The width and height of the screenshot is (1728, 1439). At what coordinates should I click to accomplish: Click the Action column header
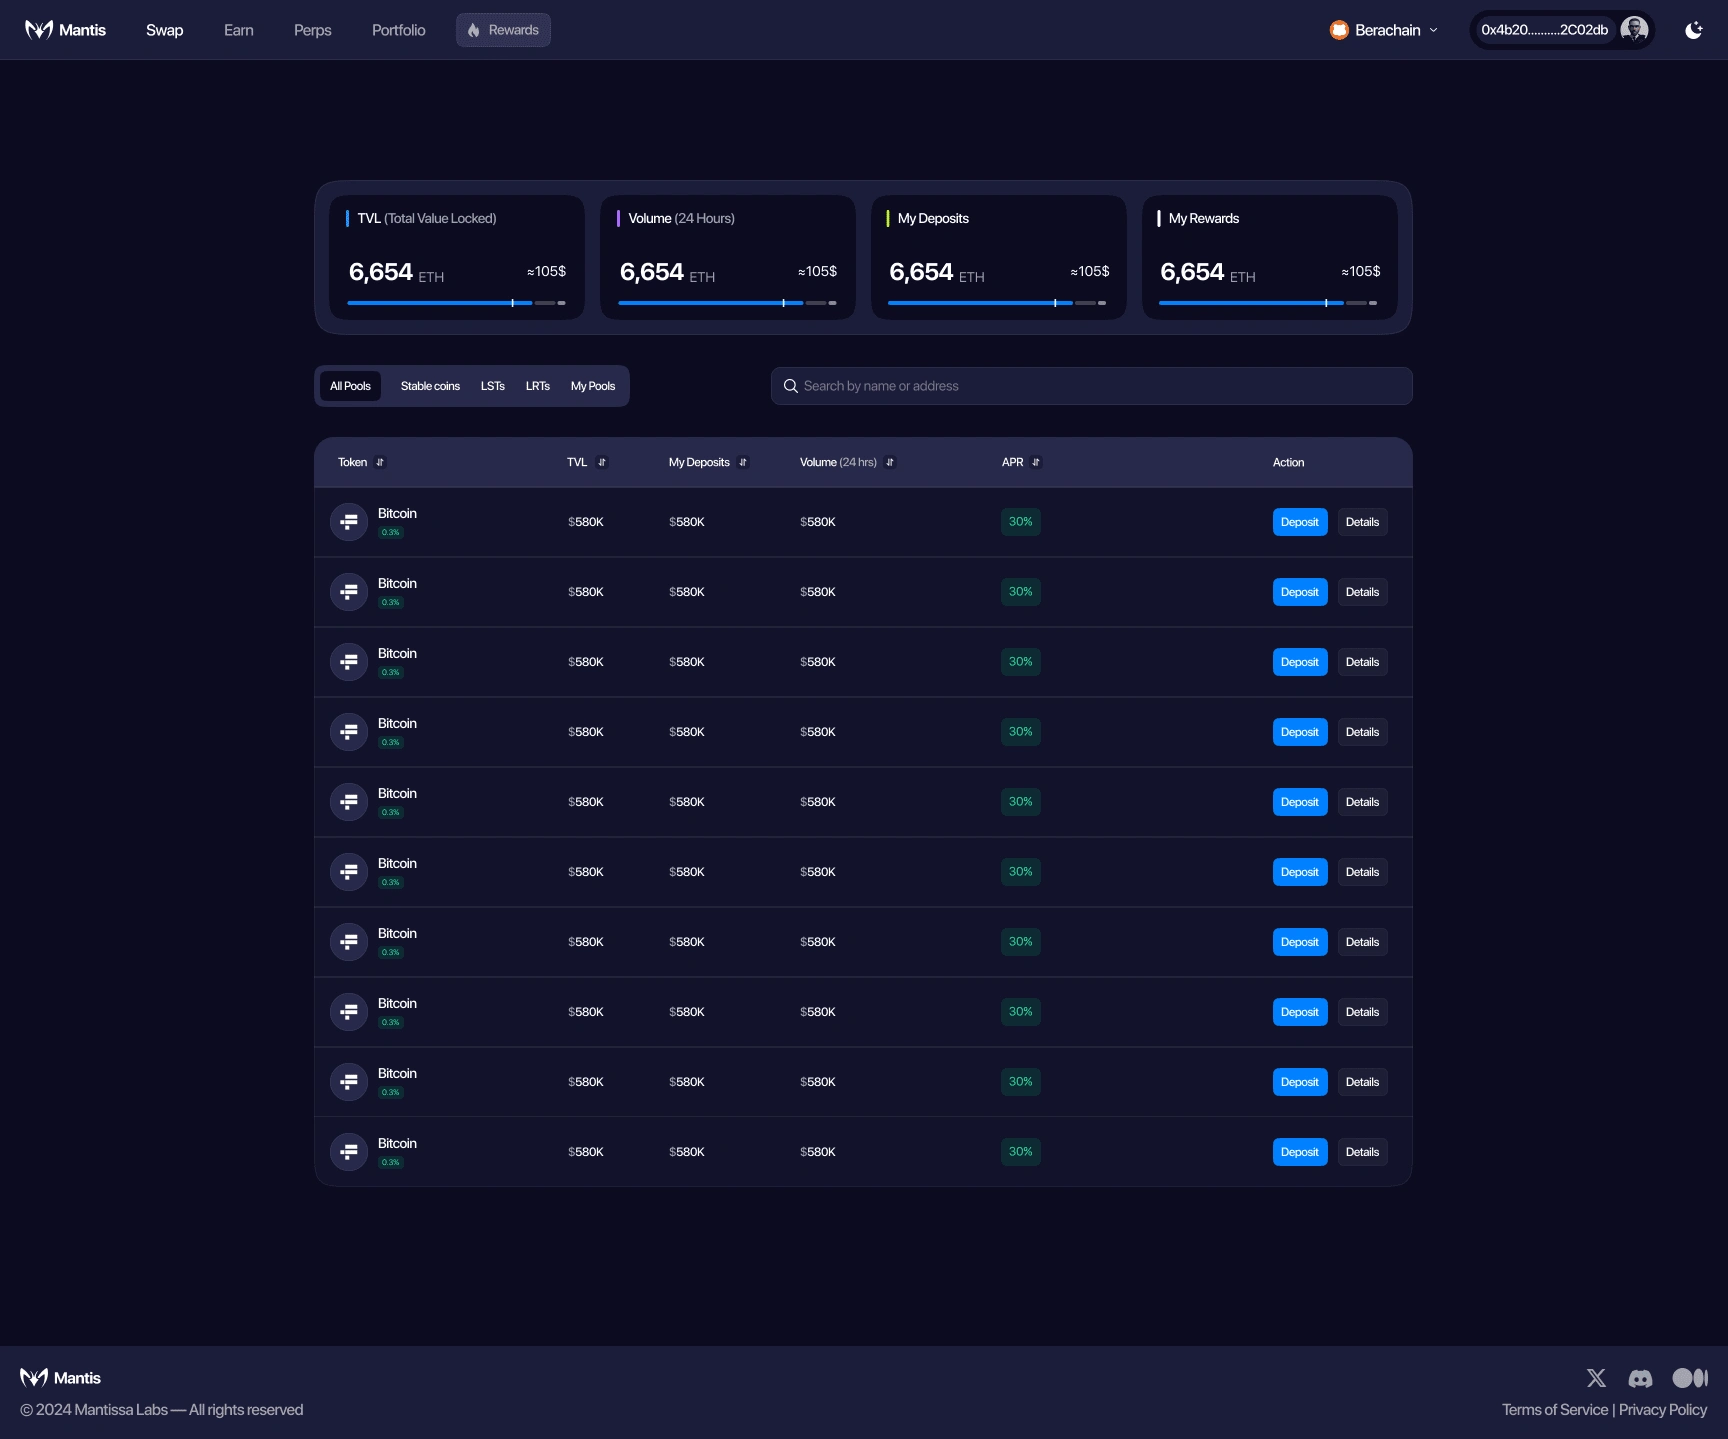pos(1288,463)
